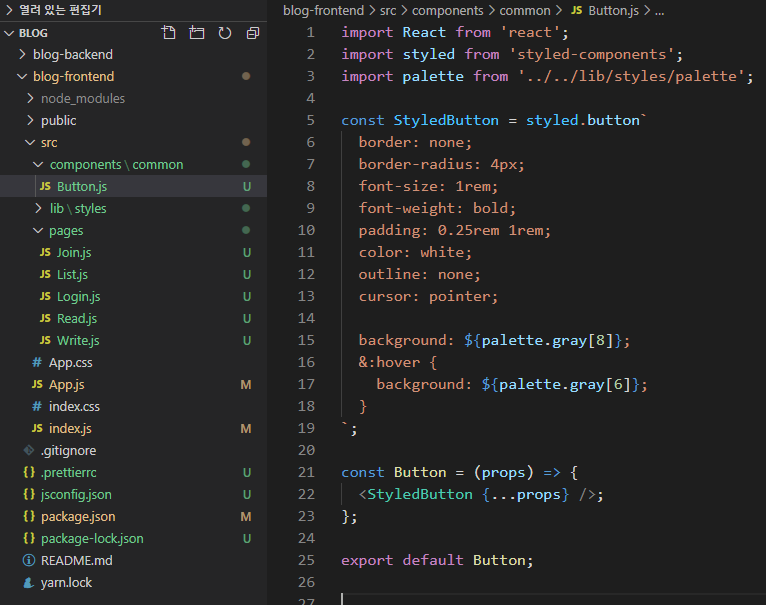Click palette.gray[8] on line 15
Viewport: 766px width, 605px height.
[547, 340]
